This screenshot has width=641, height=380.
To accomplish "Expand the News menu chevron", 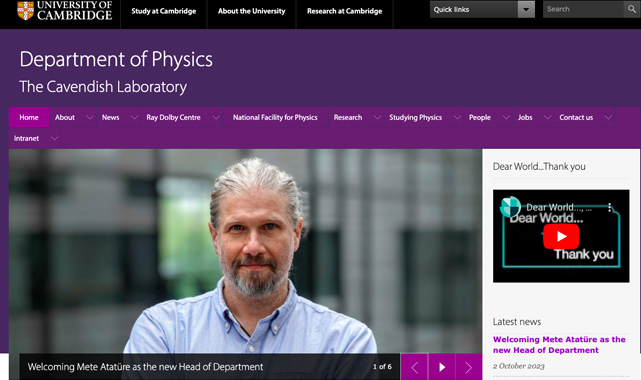I will (x=134, y=118).
